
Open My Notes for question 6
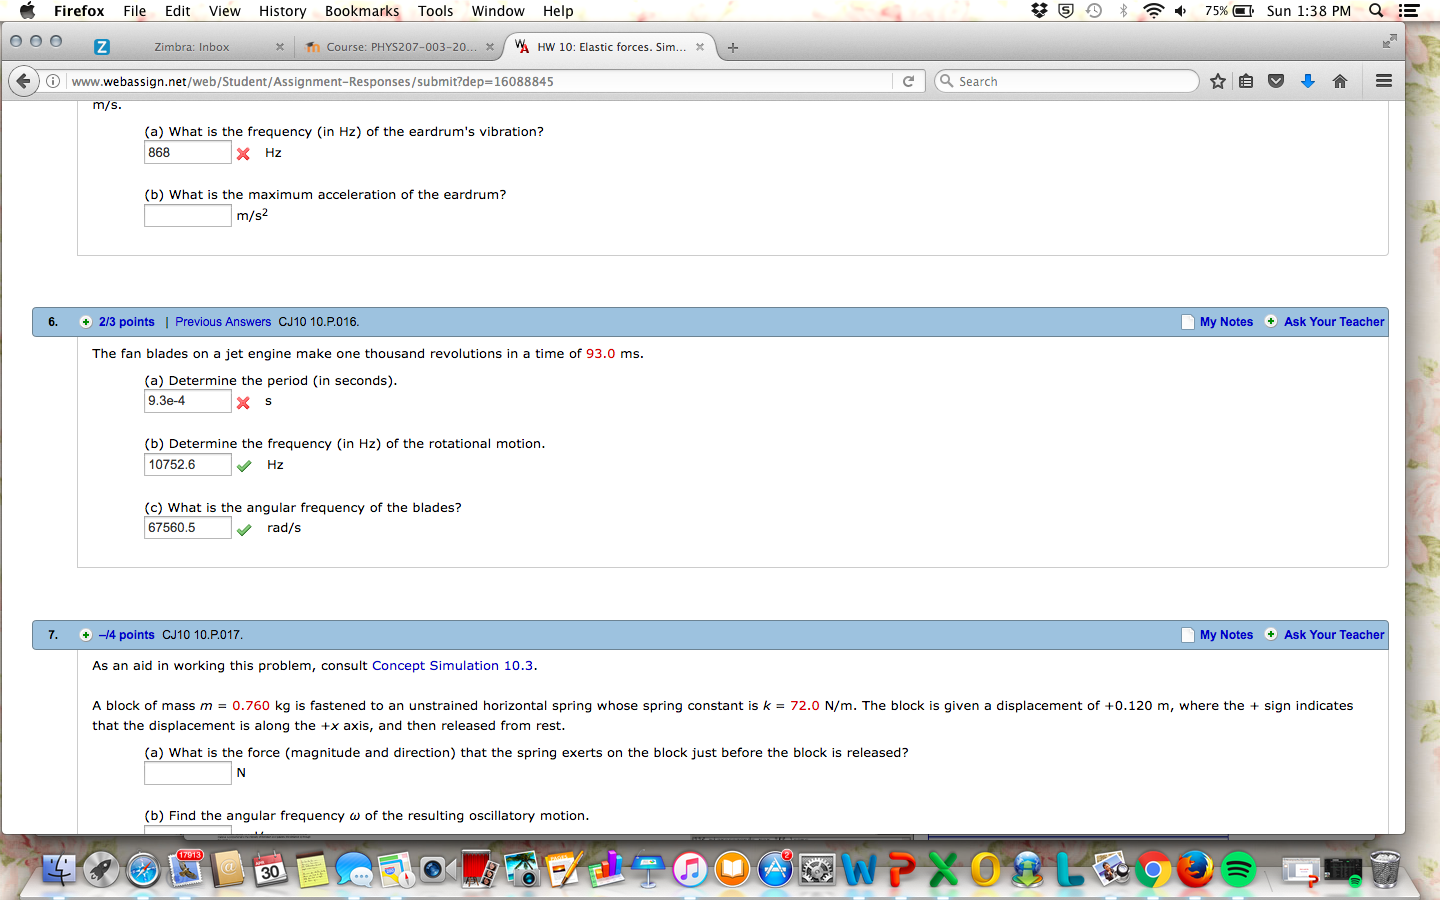point(1225,322)
